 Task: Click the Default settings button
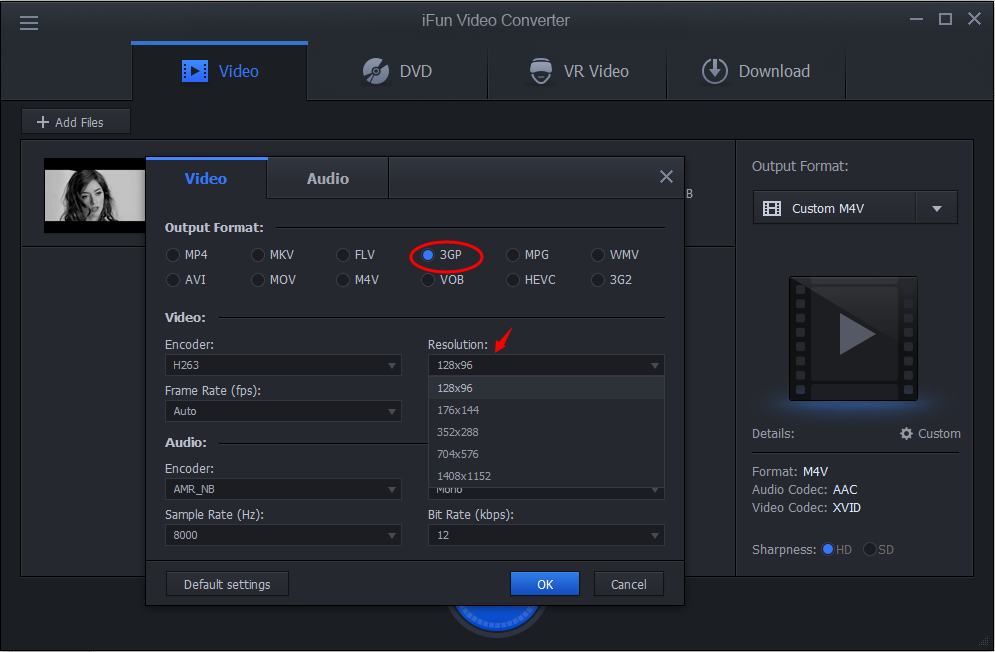click(x=227, y=584)
